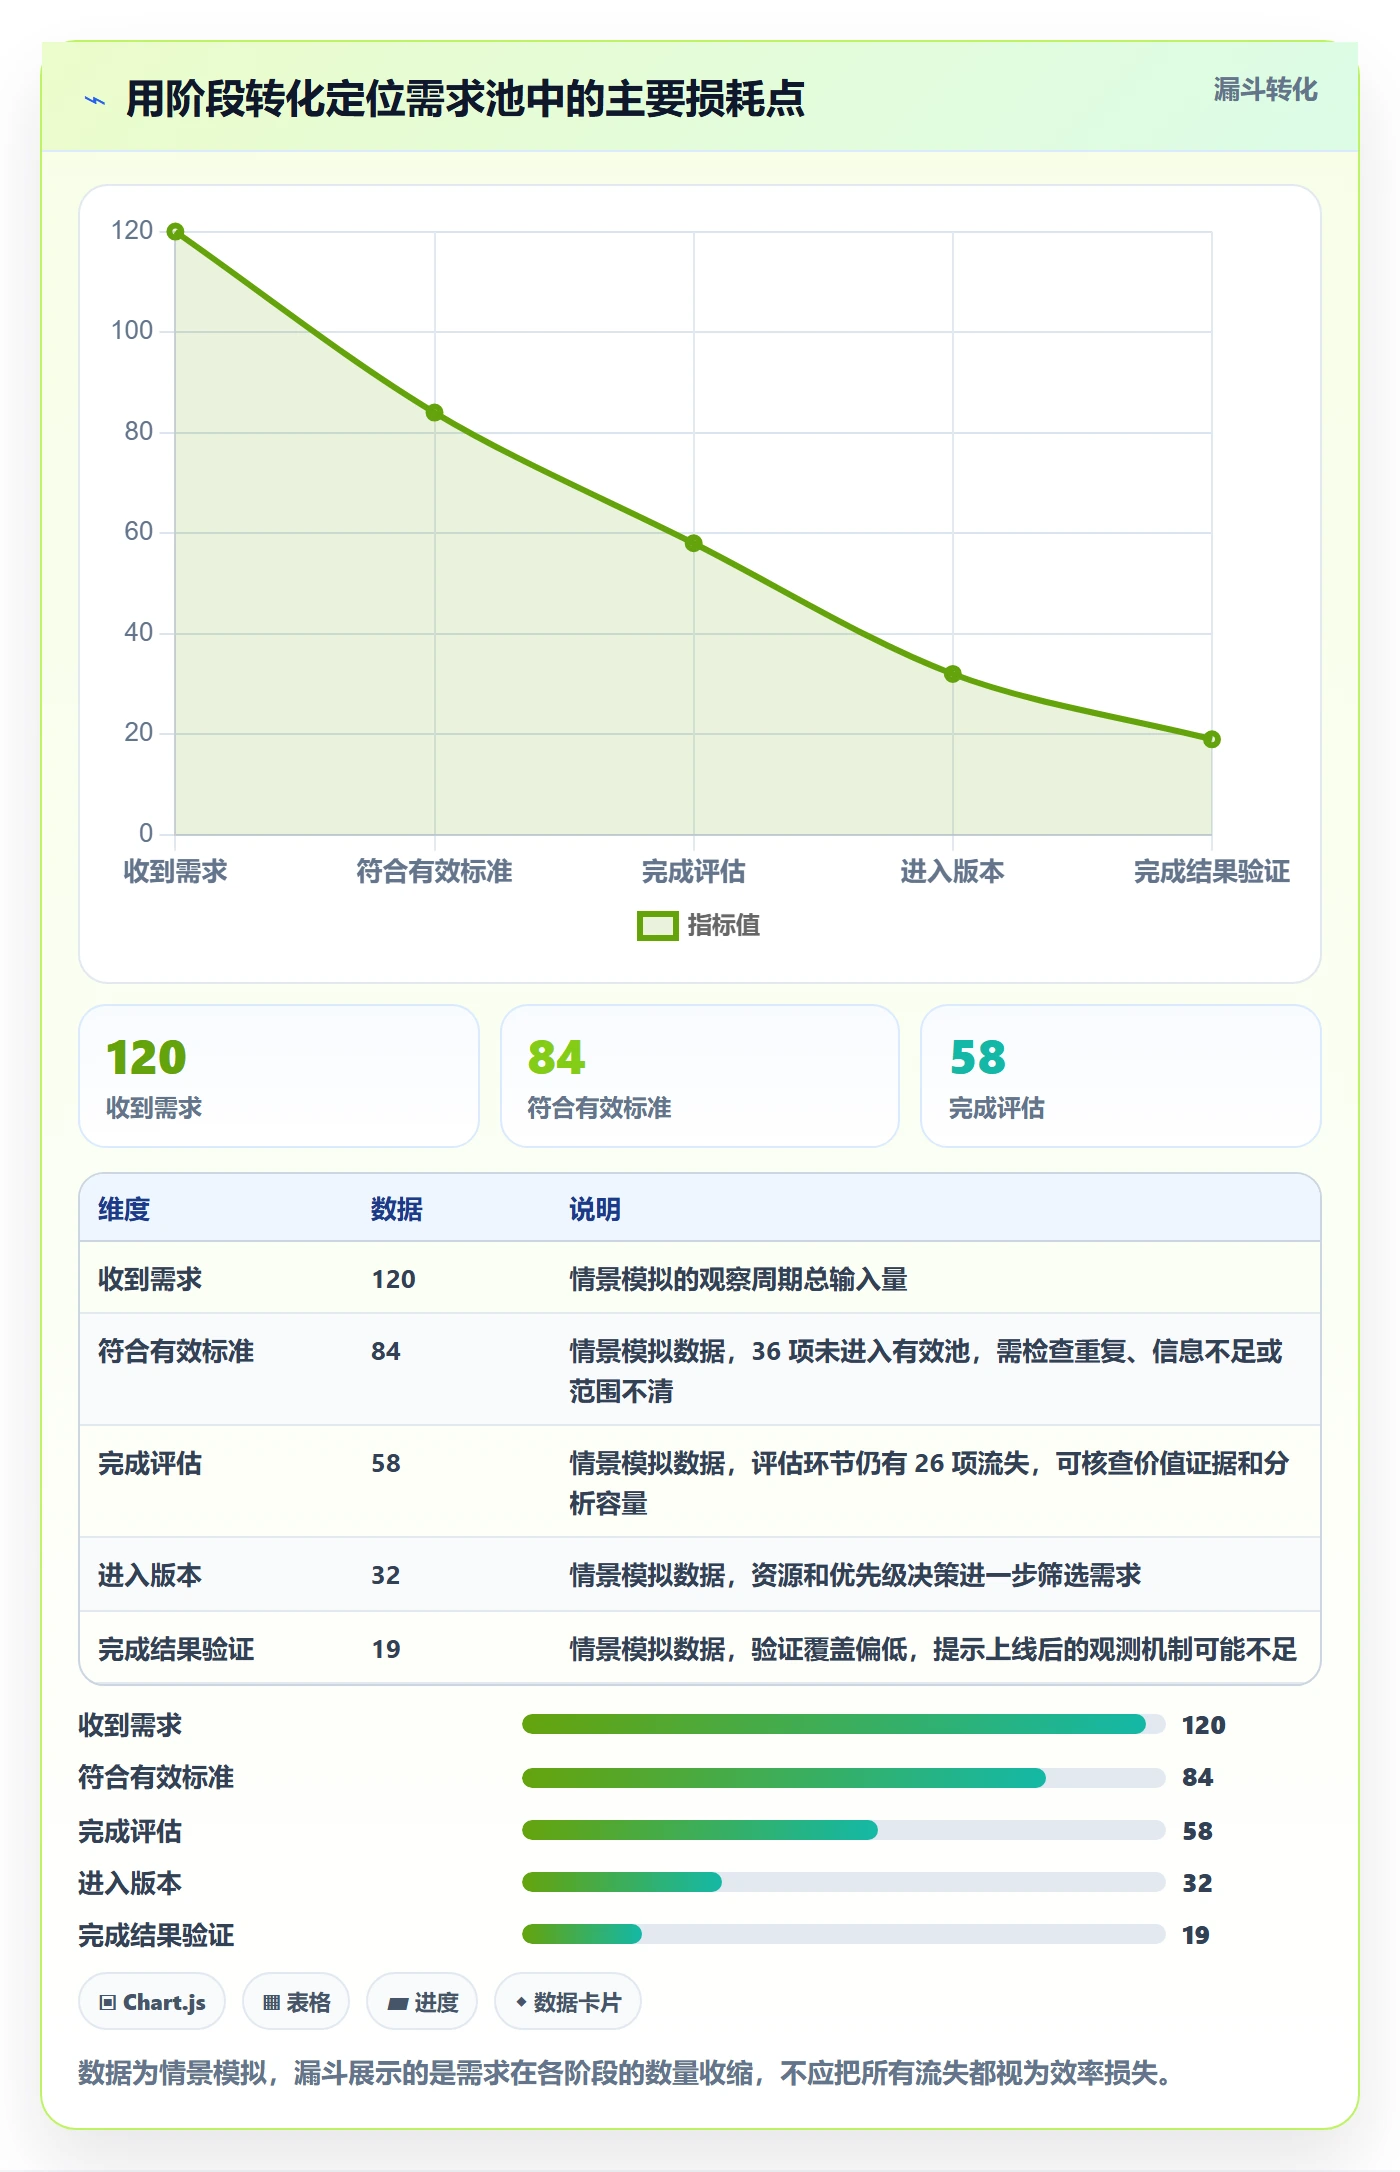The height and width of the screenshot is (2172, 1400).
Task: Click the 完成评估 progress bar
Action: coord(843,1830)
